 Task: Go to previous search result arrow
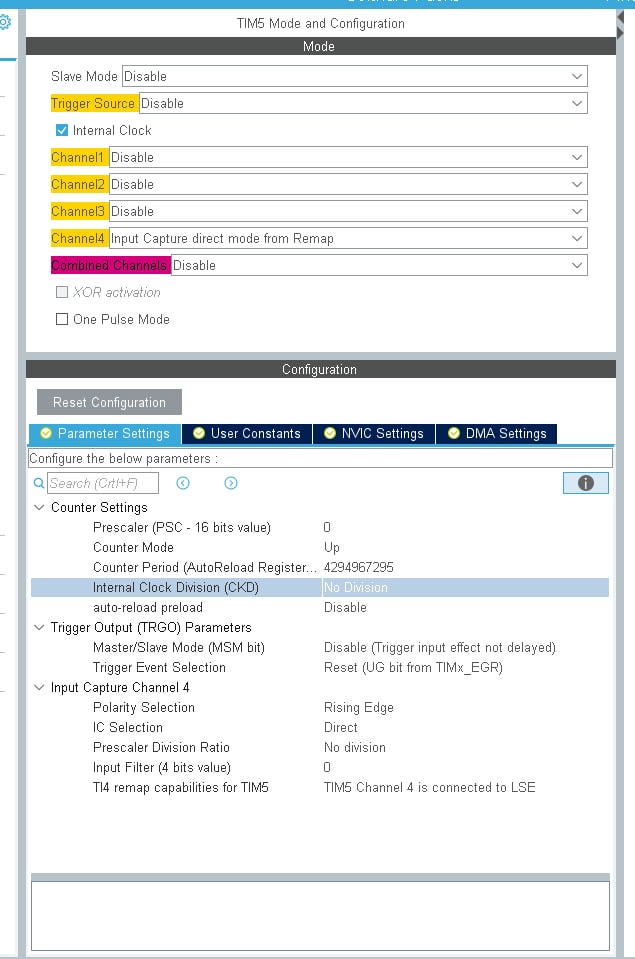coord(183,483)
